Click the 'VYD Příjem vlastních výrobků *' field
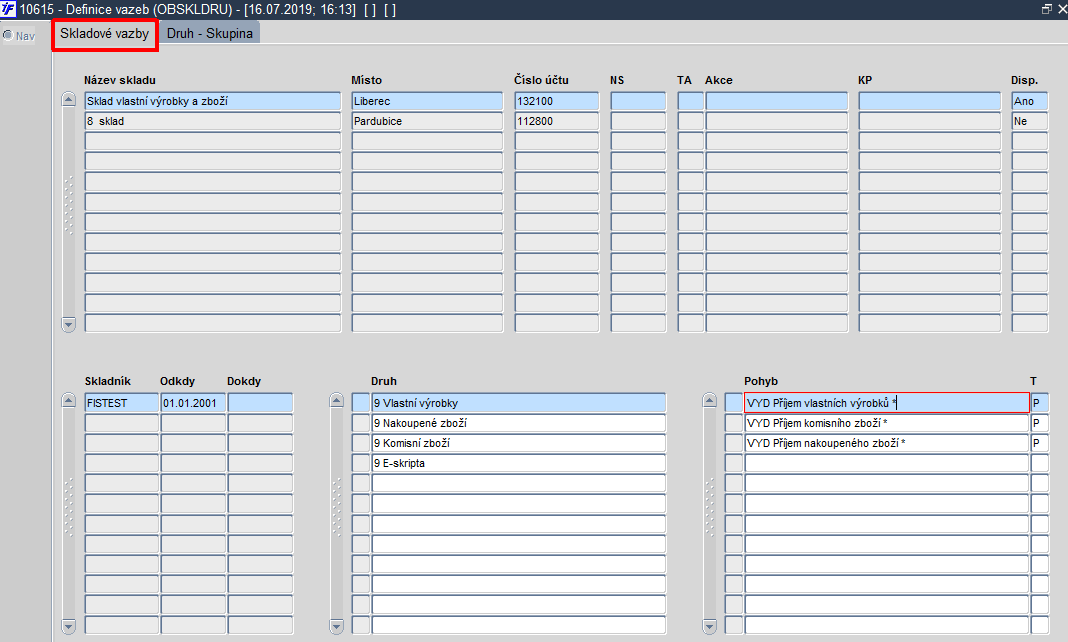Image resolution: width=1068 pixels, height=642 pixels. pyautogui.click(x=887, y=403)
